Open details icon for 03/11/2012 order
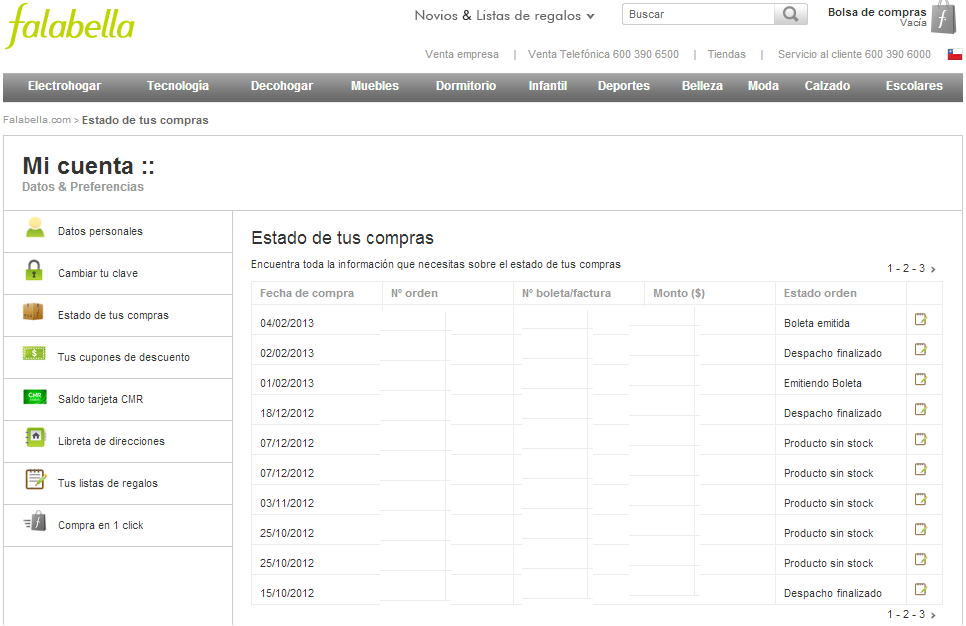This screenshot has width=966, height=626. (920, 499)
